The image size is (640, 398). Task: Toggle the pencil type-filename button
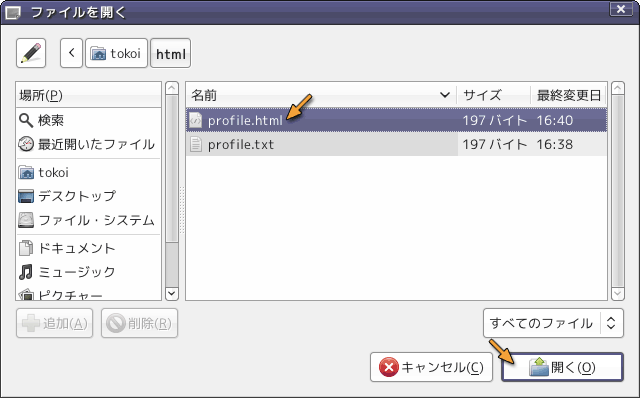coord(31,53)
